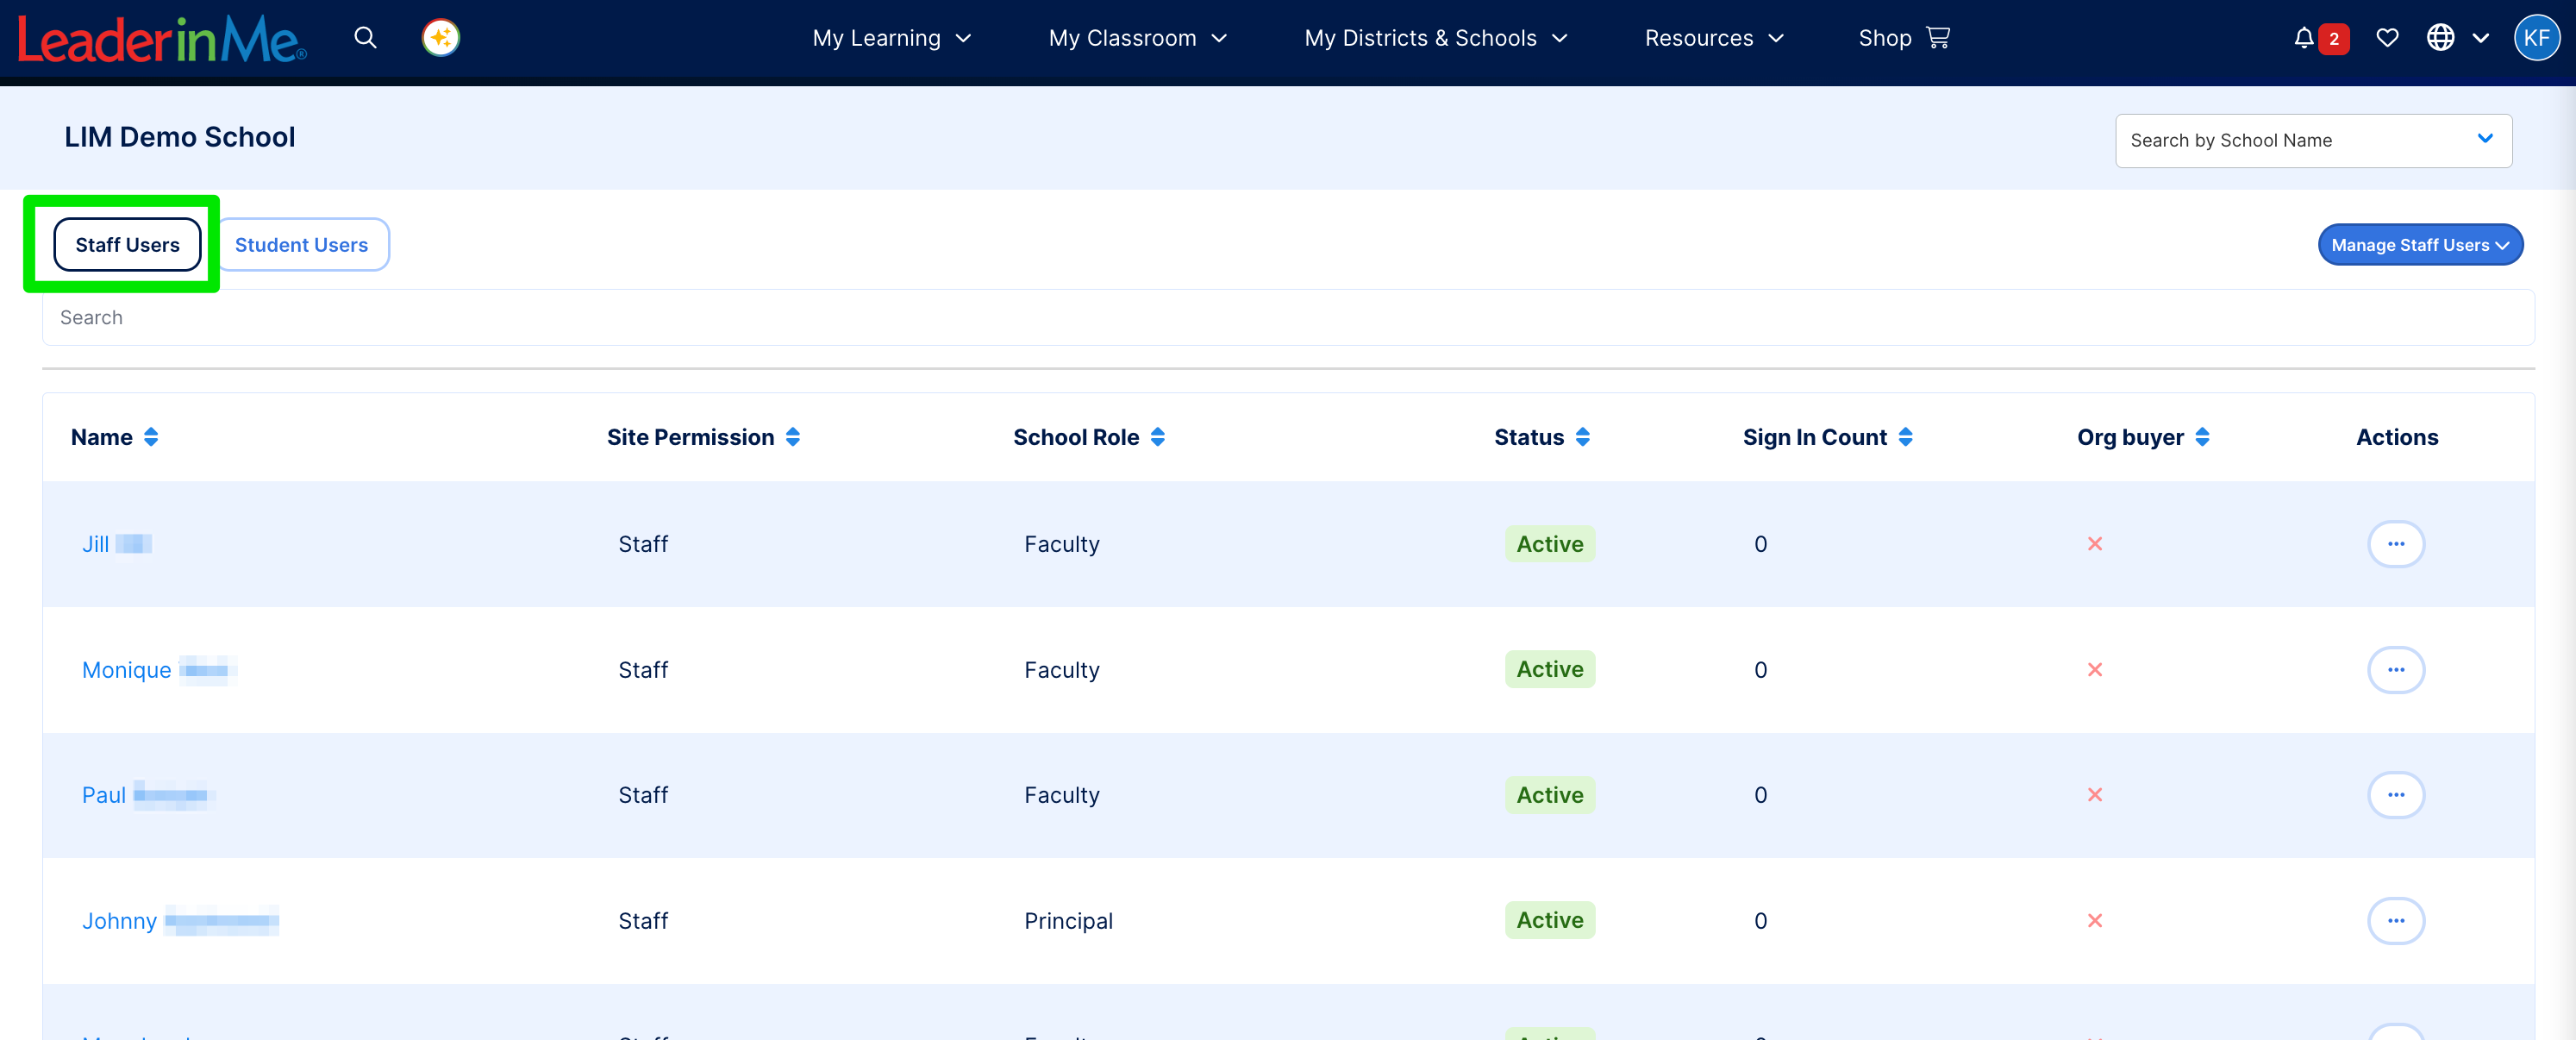Open Manage Staff Users dropdown
Viewport: 2576px width, 1040px height.
2420,245
